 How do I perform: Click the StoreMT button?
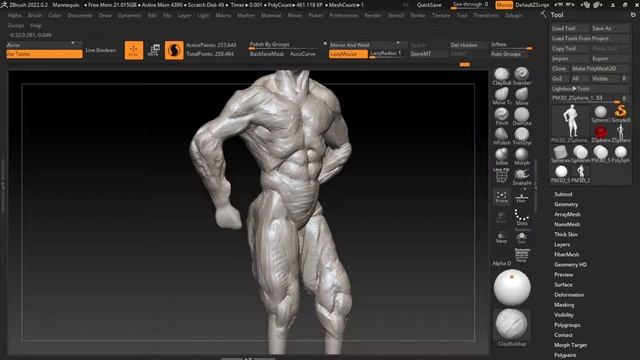(428, 54)
